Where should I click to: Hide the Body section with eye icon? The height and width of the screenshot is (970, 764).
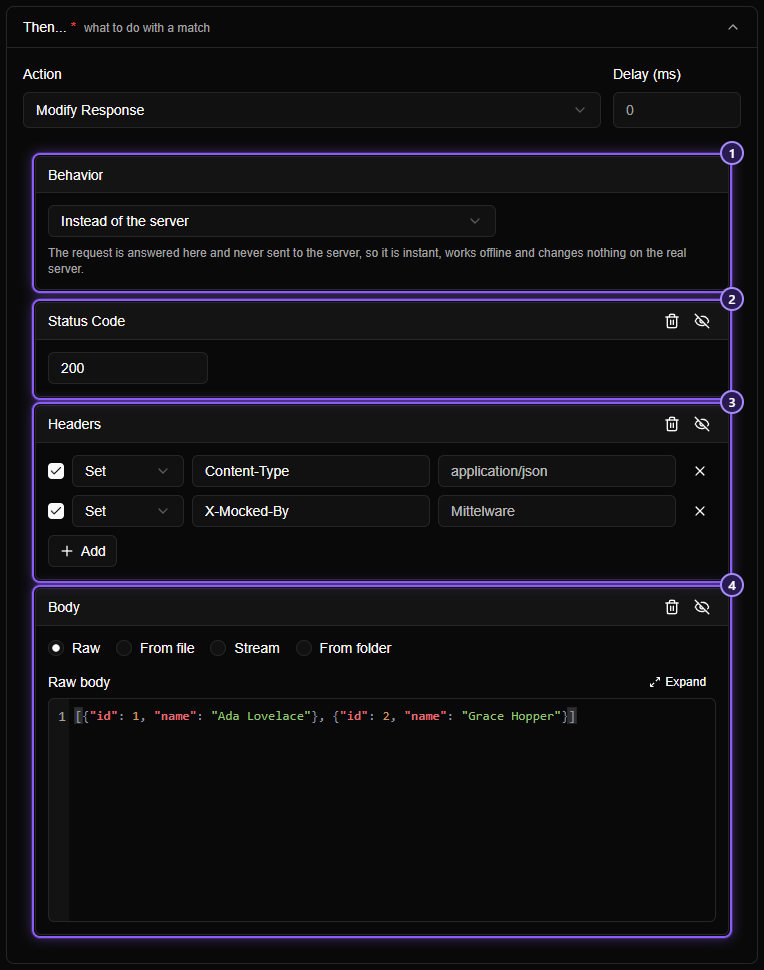coord(702,607)
